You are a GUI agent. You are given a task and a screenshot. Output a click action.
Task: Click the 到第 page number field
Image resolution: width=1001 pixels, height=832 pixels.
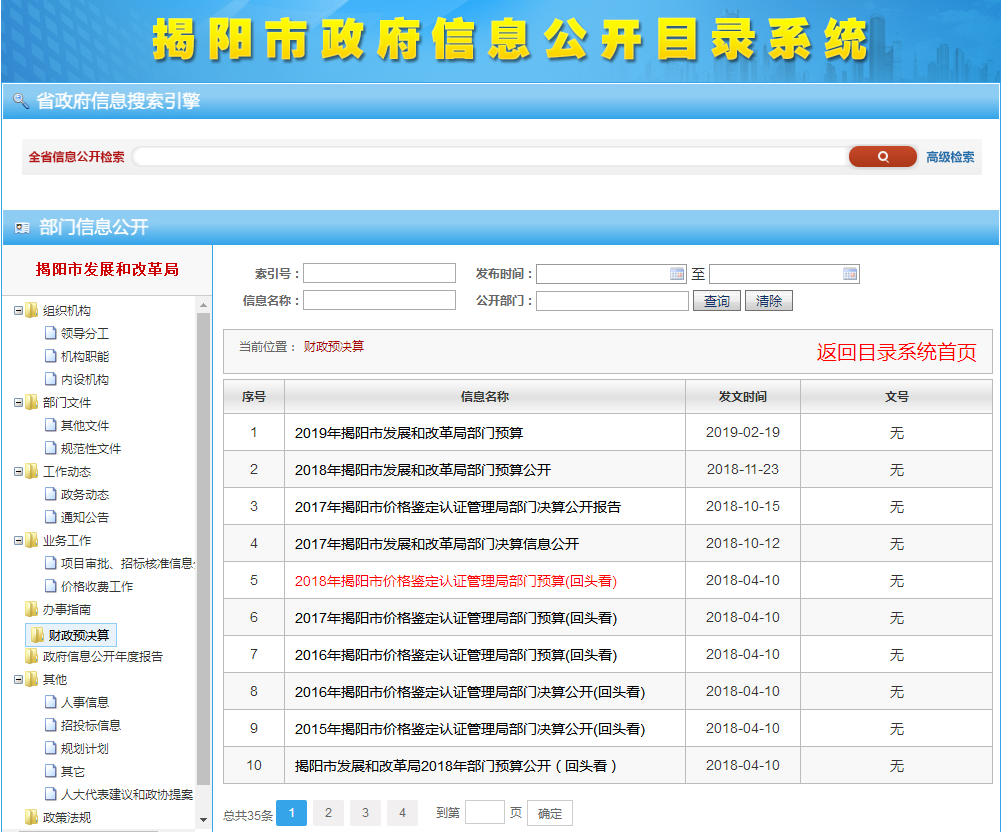click(x=485, y=812)
